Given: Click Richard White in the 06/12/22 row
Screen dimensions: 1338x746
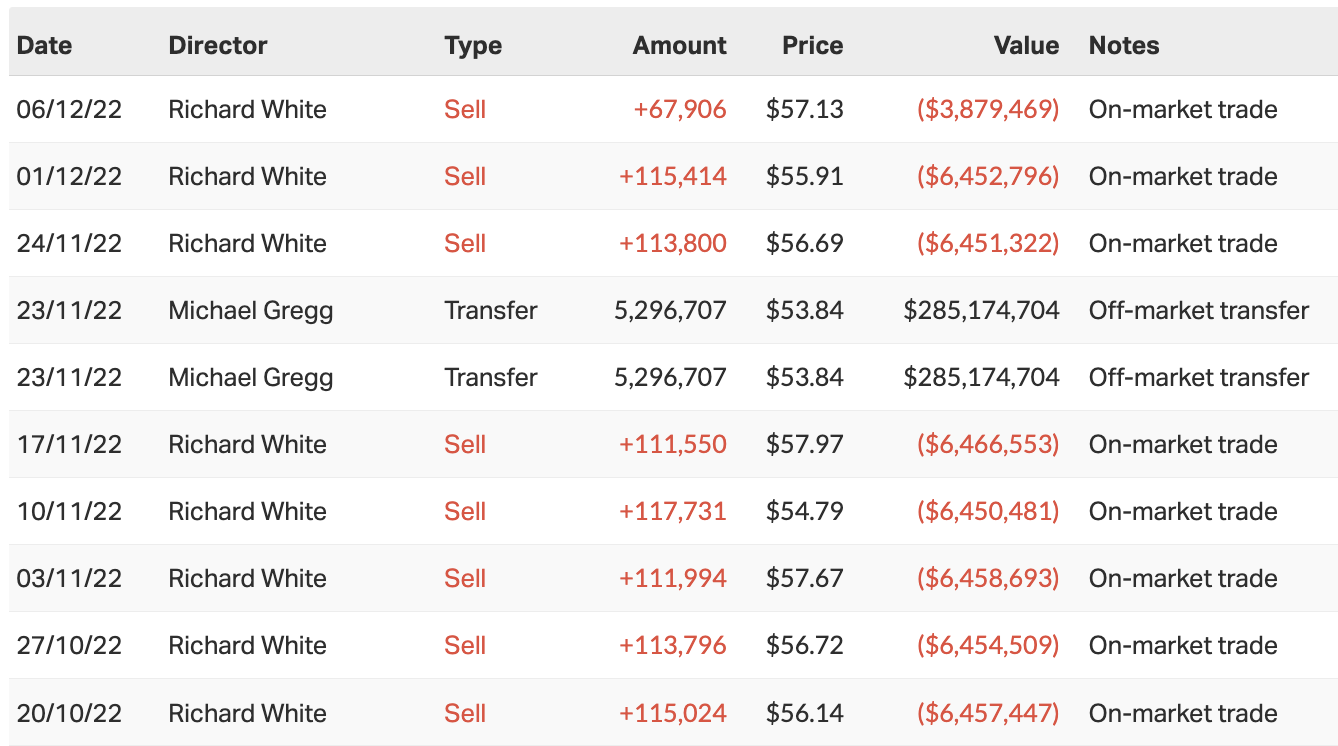Looking at the screenshot, I should pyautogui.click(x=247, y=109).
